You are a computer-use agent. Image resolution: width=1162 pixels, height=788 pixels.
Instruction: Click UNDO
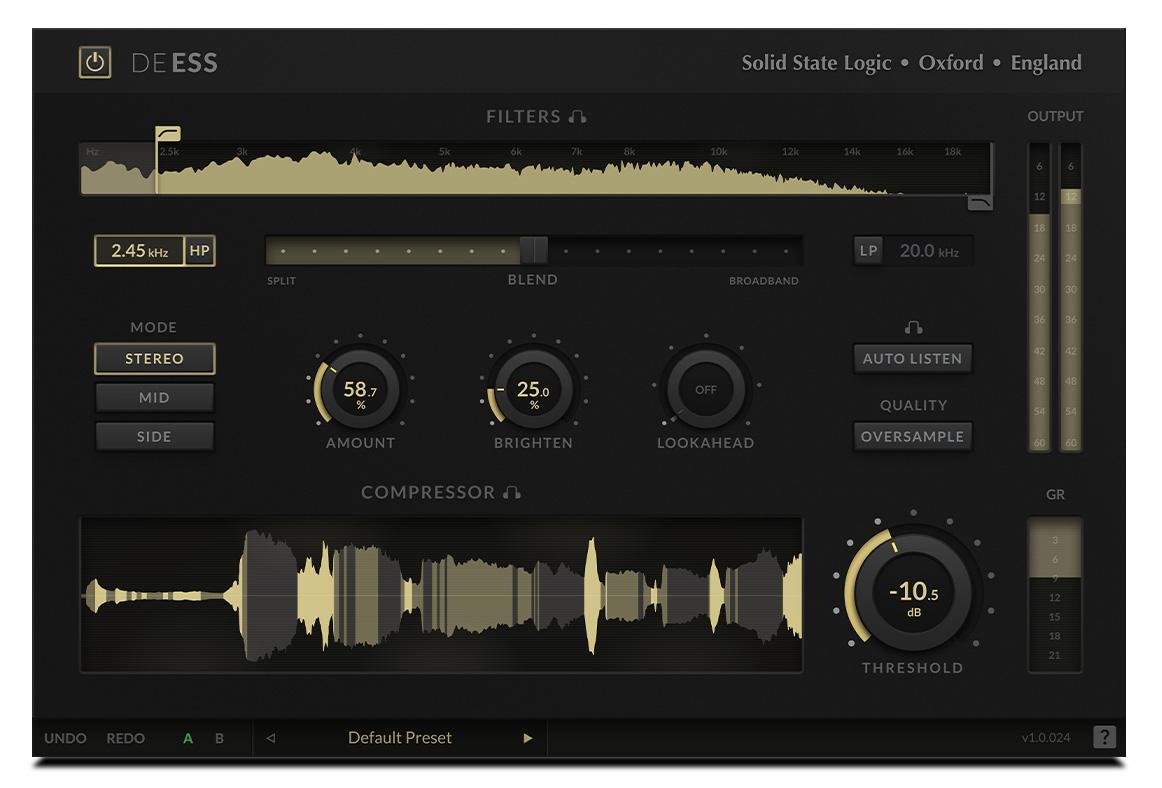[x=65, y=738]
